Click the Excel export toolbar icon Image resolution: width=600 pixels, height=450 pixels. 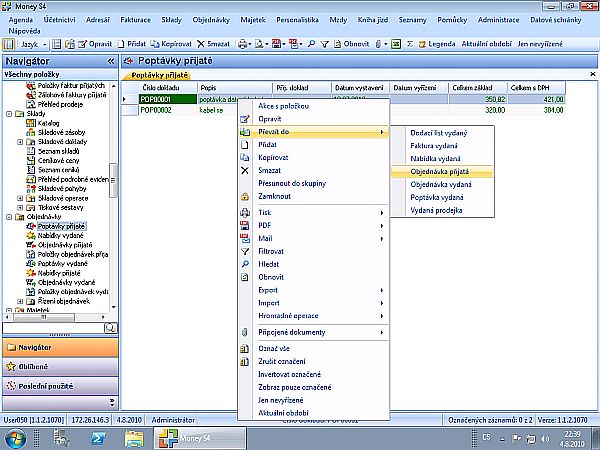pyautogui.click(x=396, y=44)
